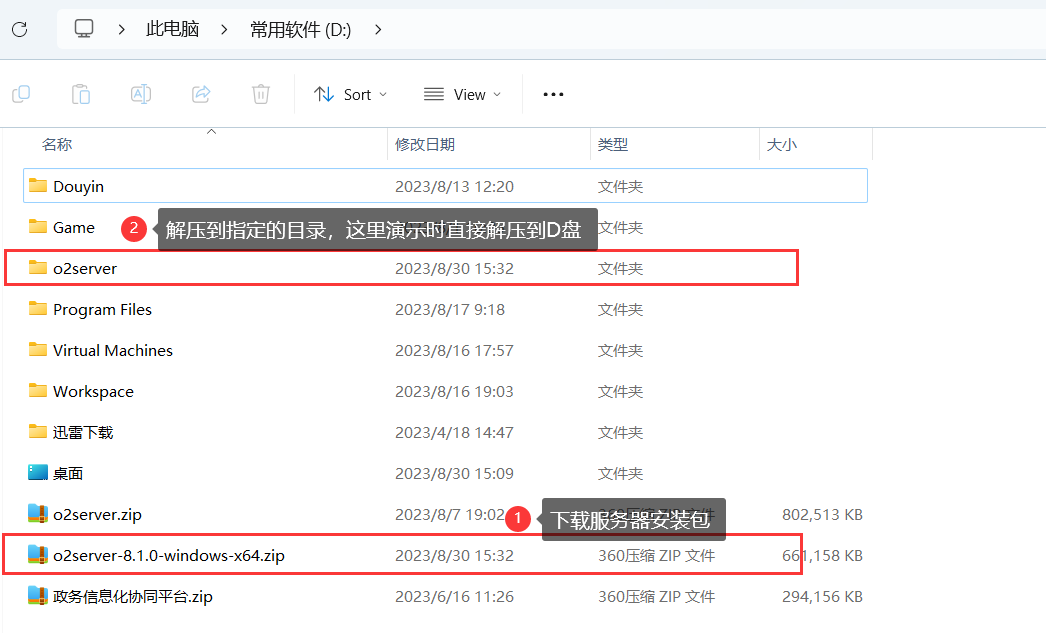This screenshot has width=1046, height=633.
Task: Click 常用软件 (D:) breadcrumb segment
Action: coord(301,29)
